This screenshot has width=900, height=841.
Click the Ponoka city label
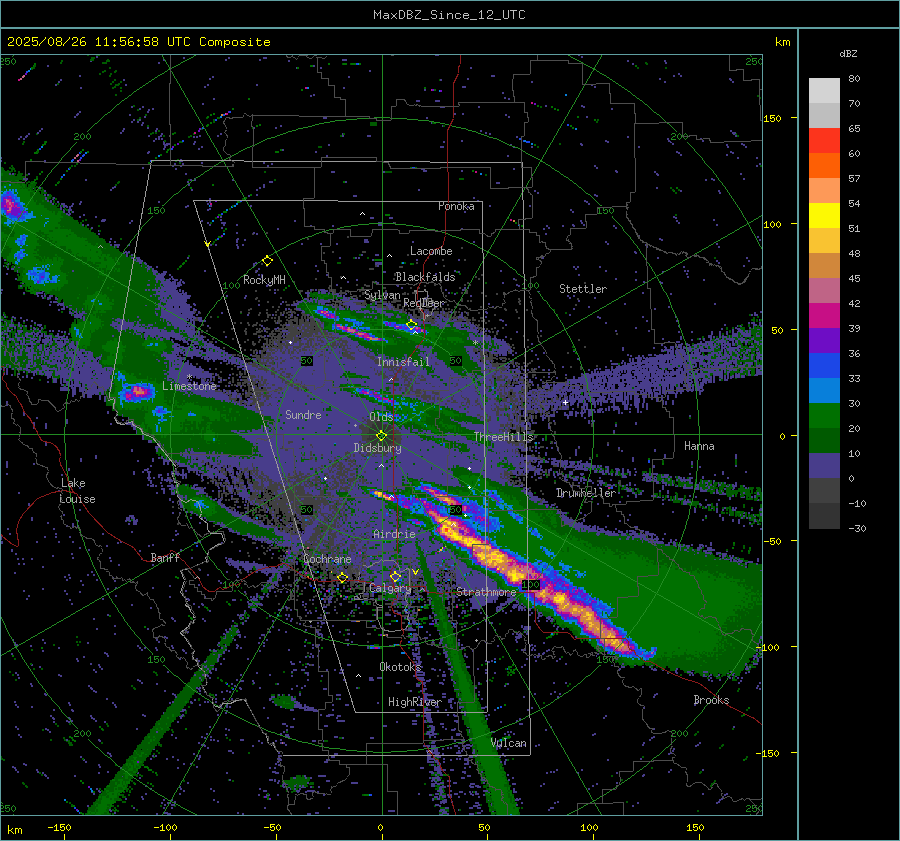point(456,206)
